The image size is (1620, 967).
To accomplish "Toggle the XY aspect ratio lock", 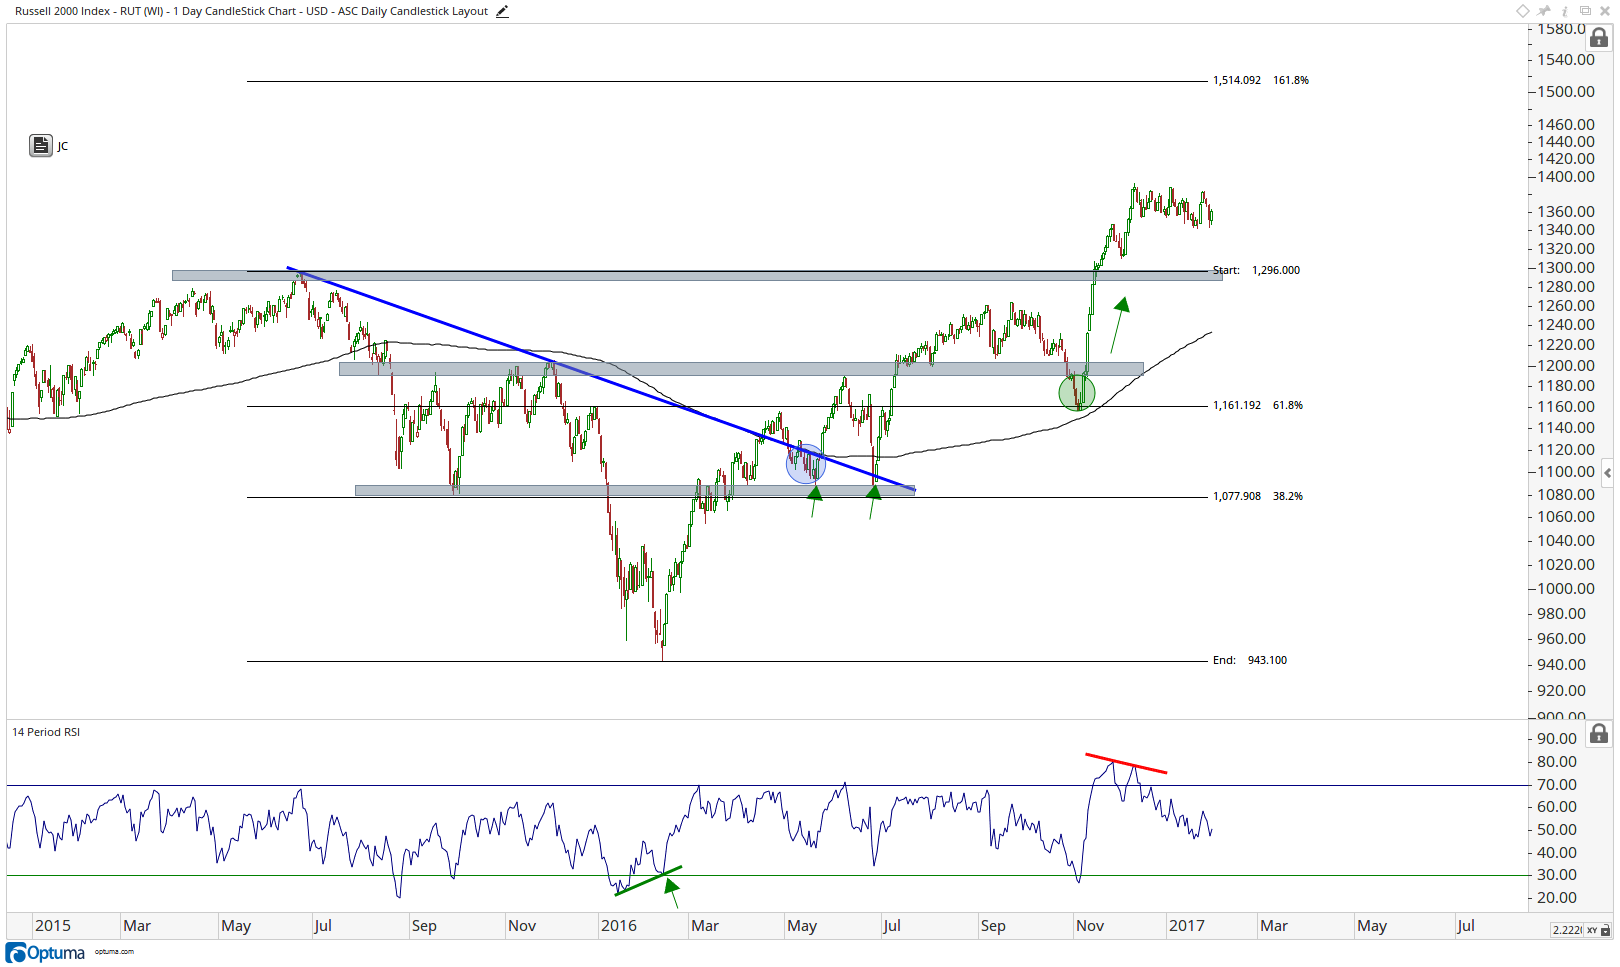I will (1599, 930).
